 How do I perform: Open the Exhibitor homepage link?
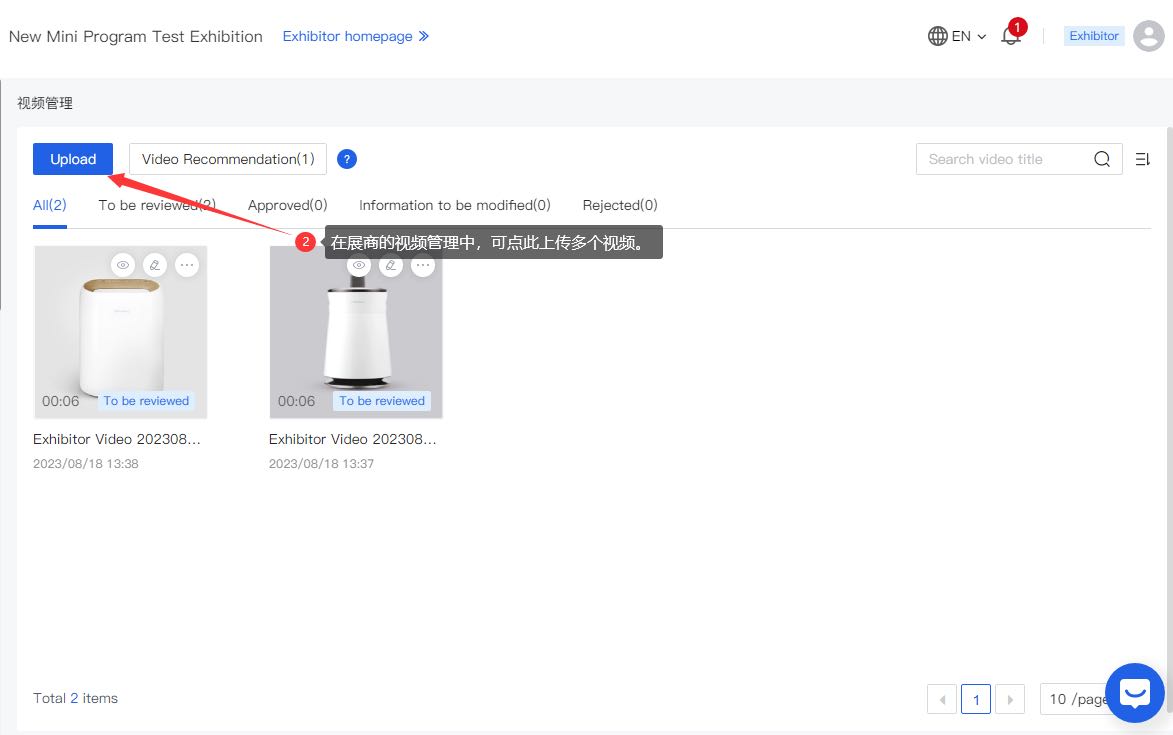(x=355, y=36)
